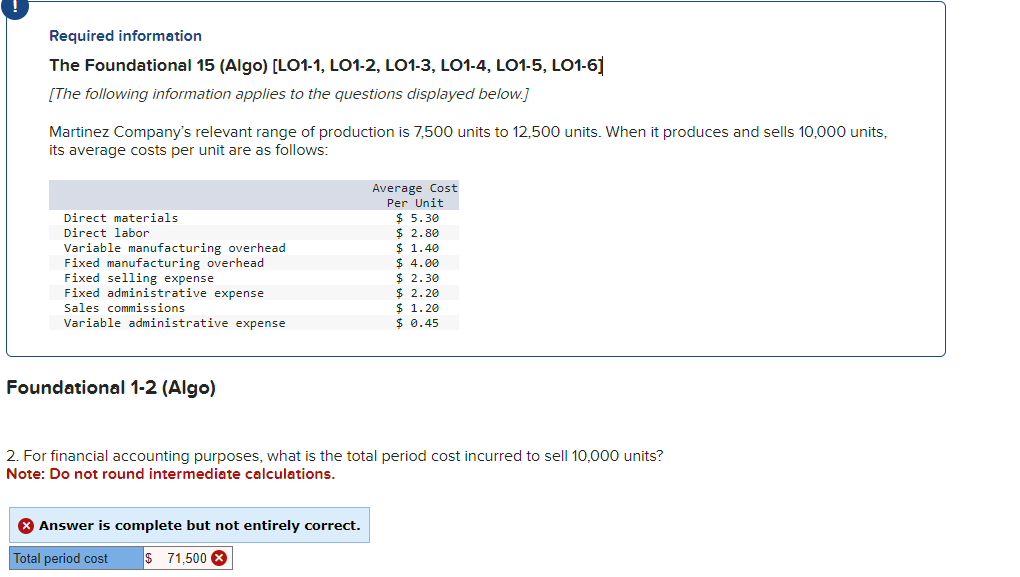
Task: Select the Direct materials row
Action: coord(250,217)
